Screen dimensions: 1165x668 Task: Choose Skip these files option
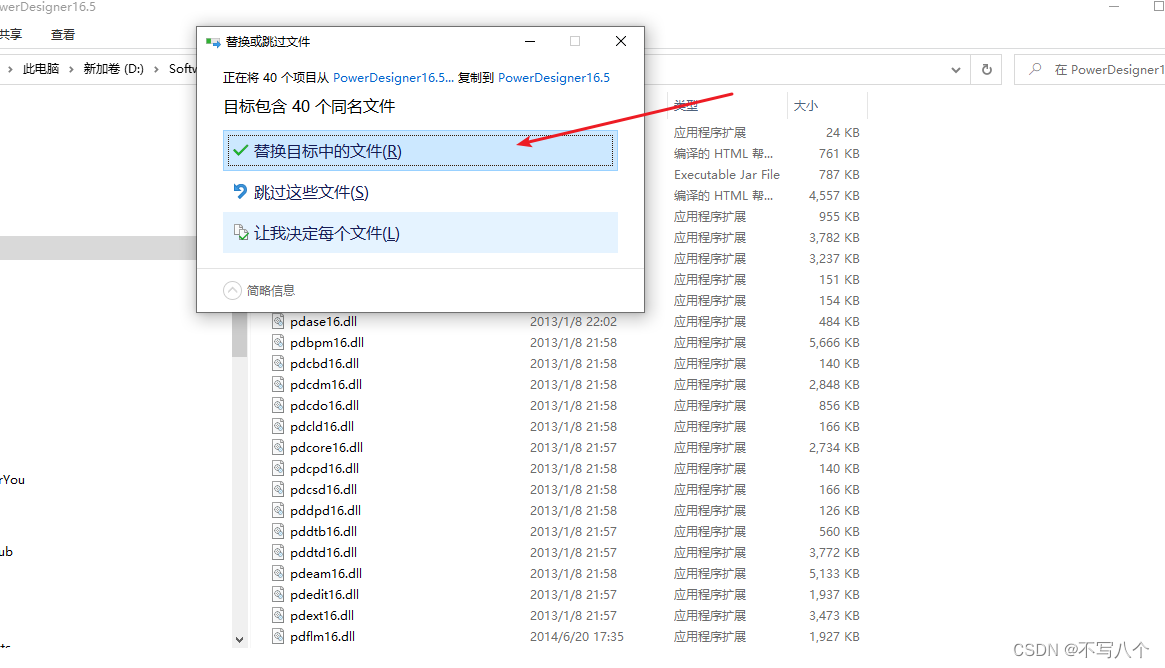pyautogui.click(x=420, y=192)
